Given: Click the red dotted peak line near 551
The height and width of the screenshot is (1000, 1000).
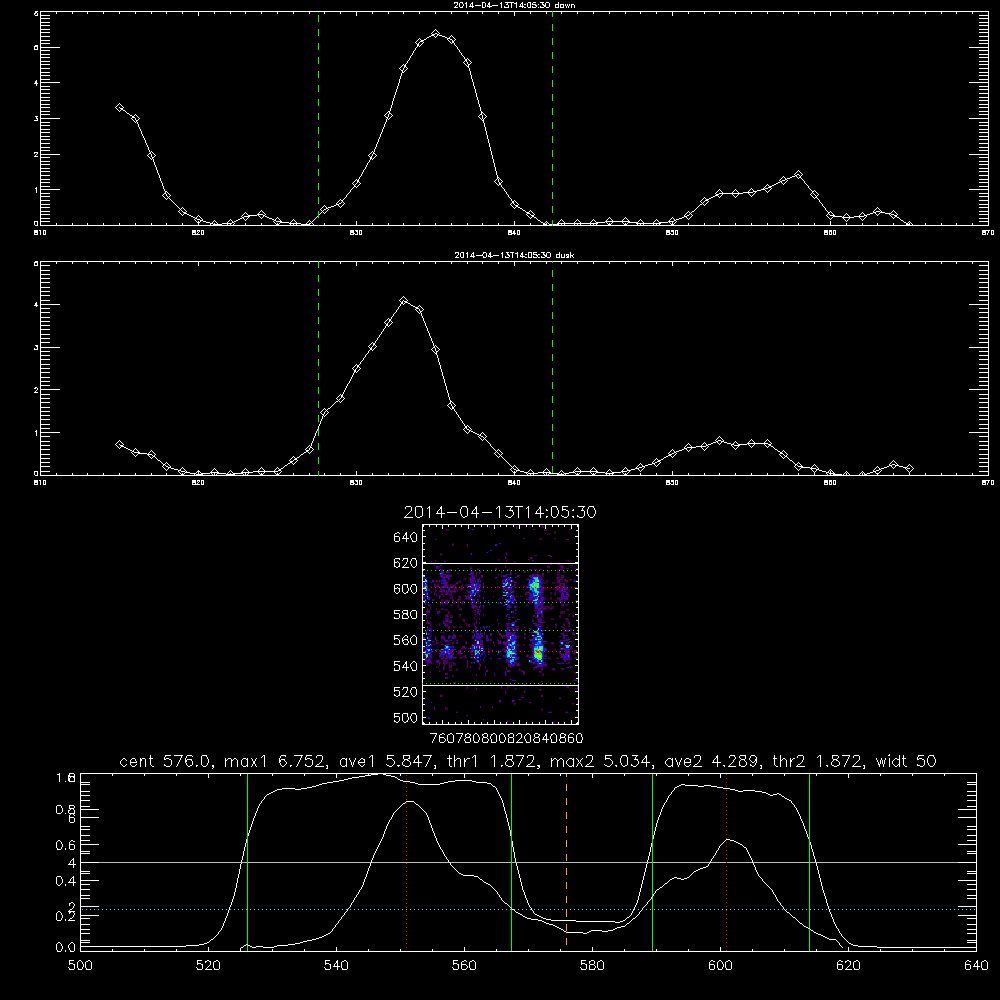Looking at the screenshot, I should pos(407,861).
